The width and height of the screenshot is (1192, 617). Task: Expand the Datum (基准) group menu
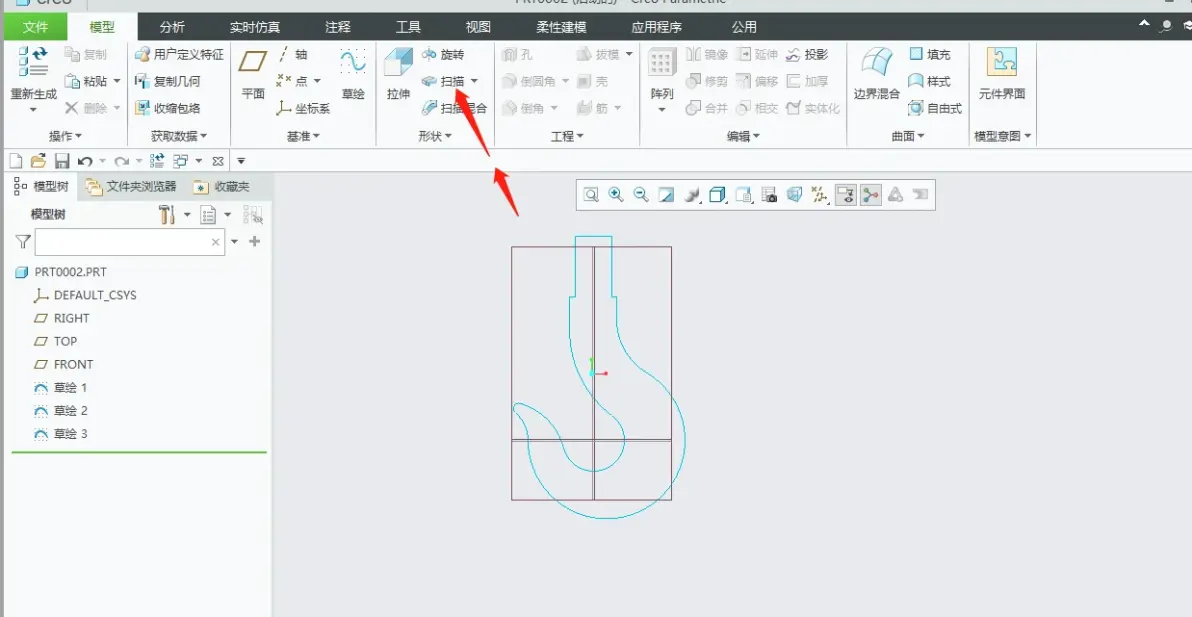point(303,136)
